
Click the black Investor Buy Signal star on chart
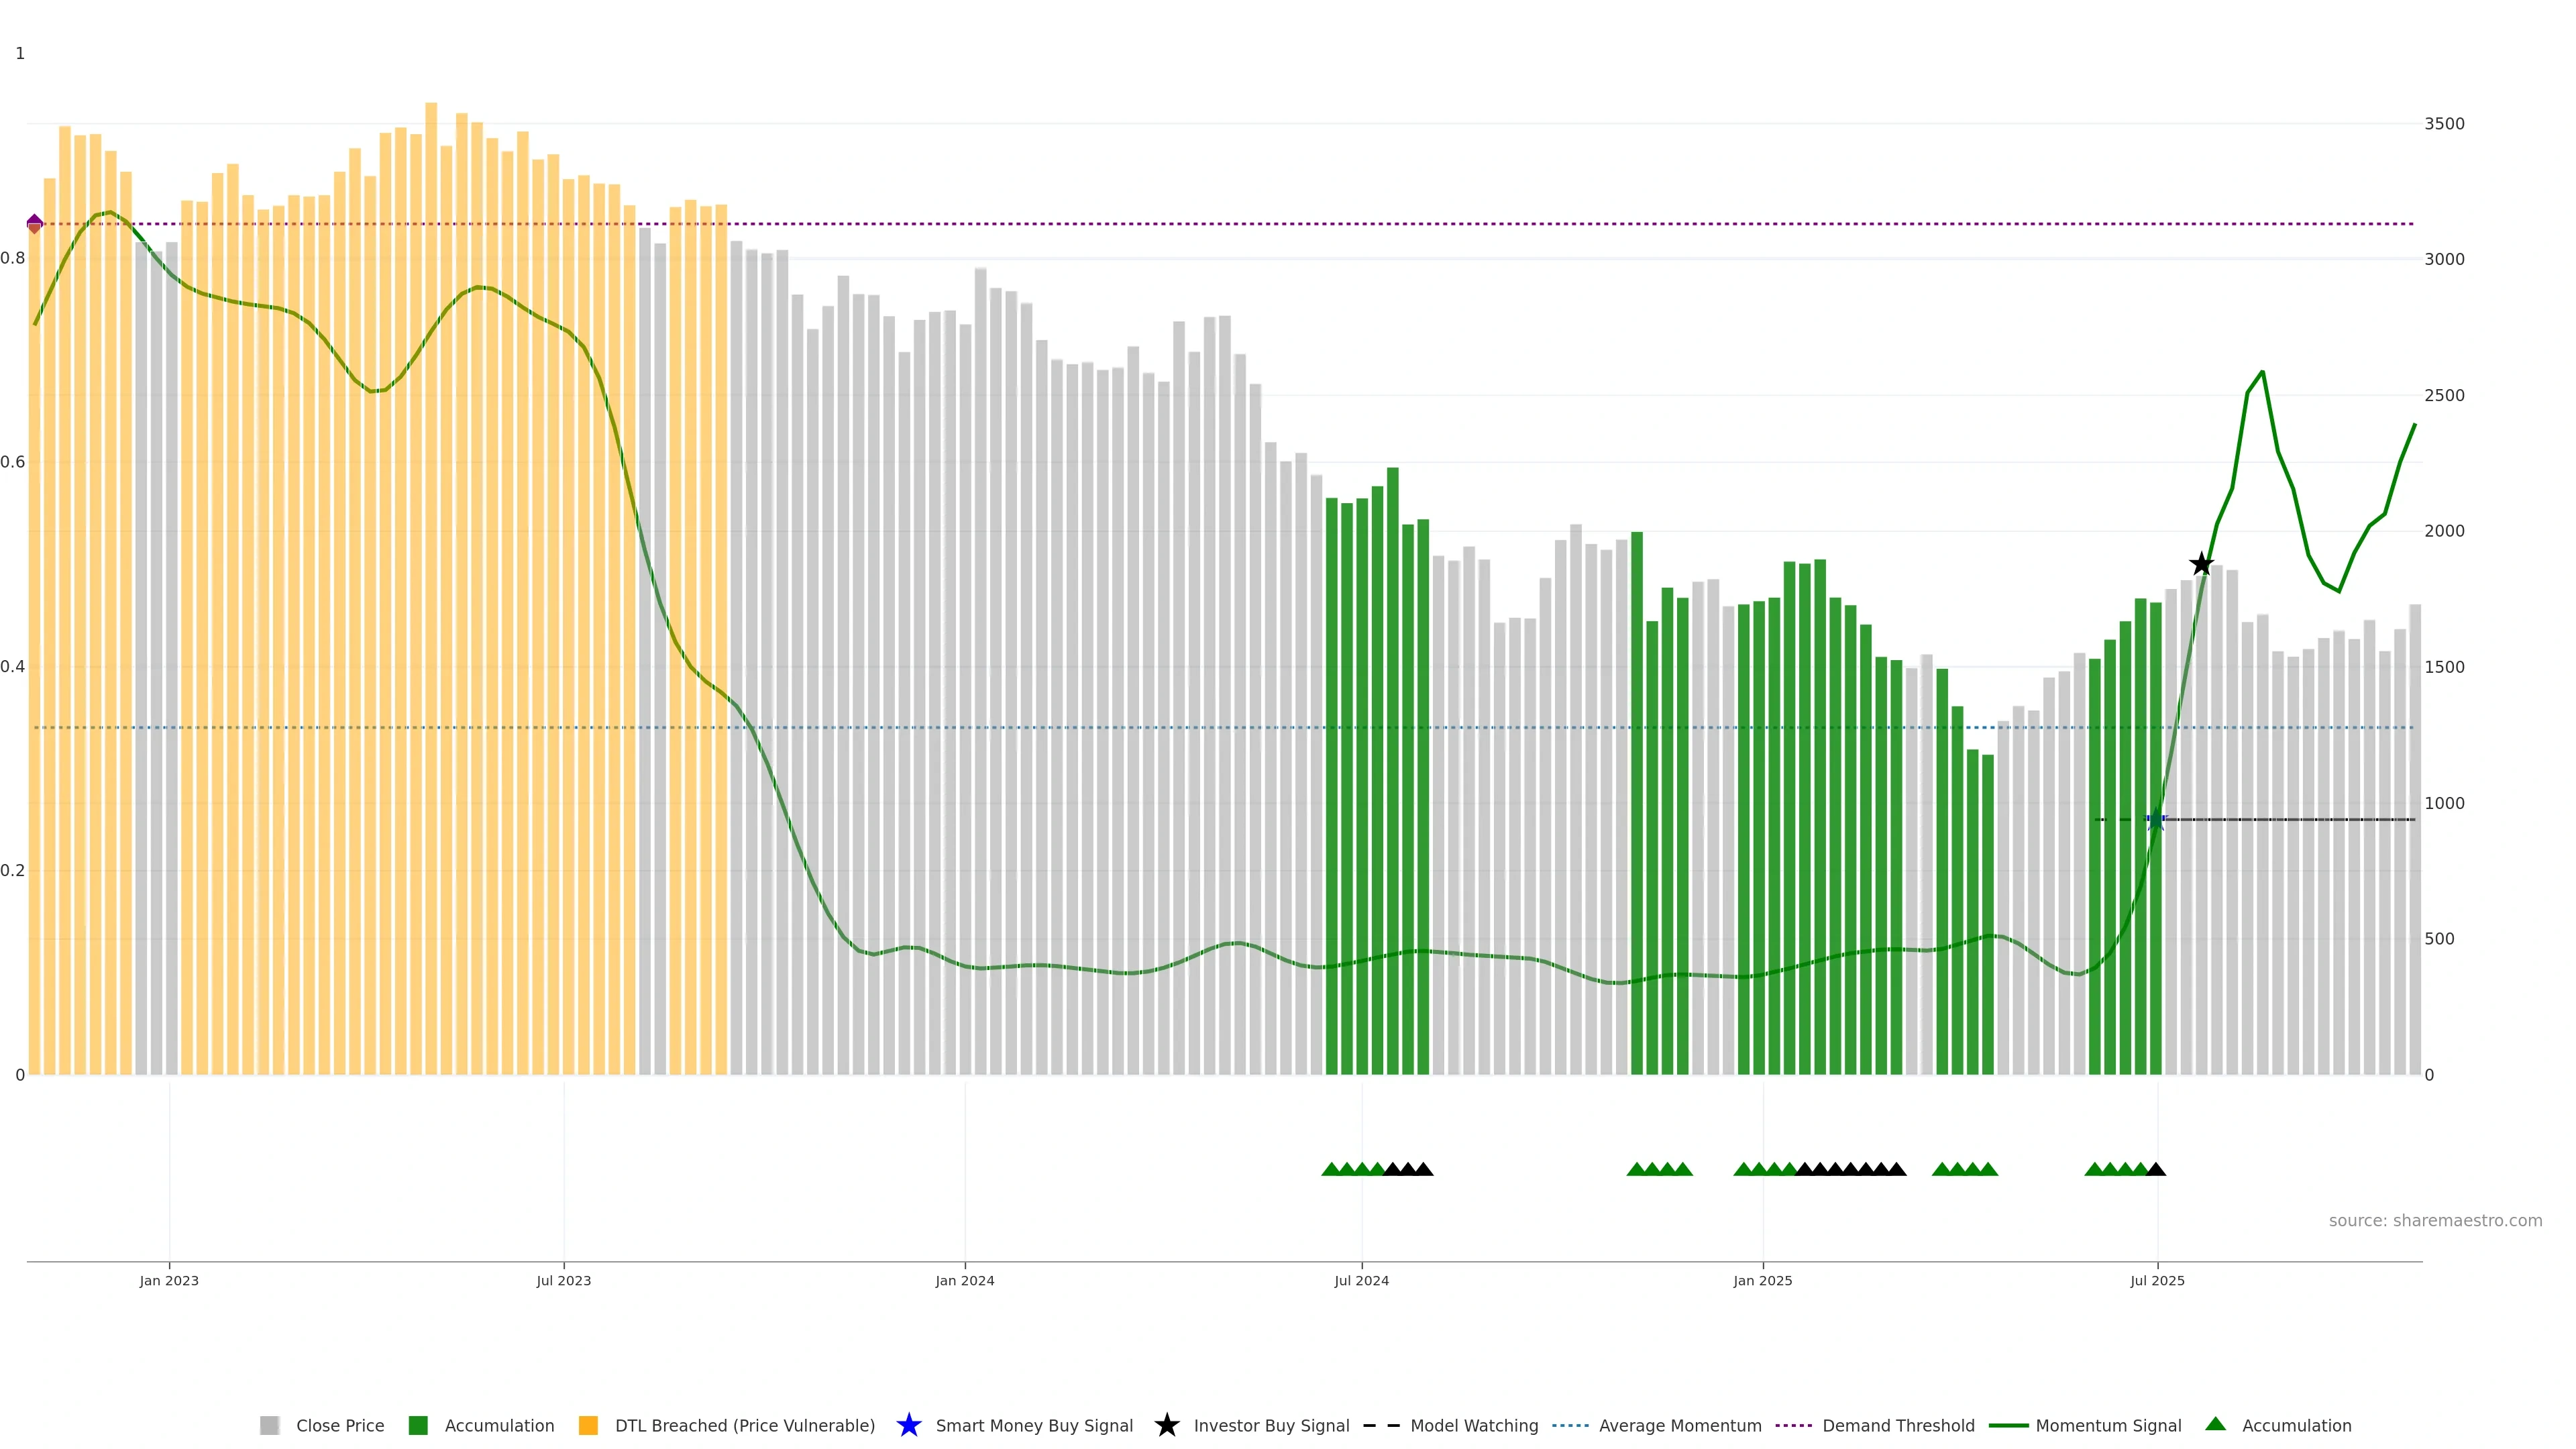pos(2201,564)
